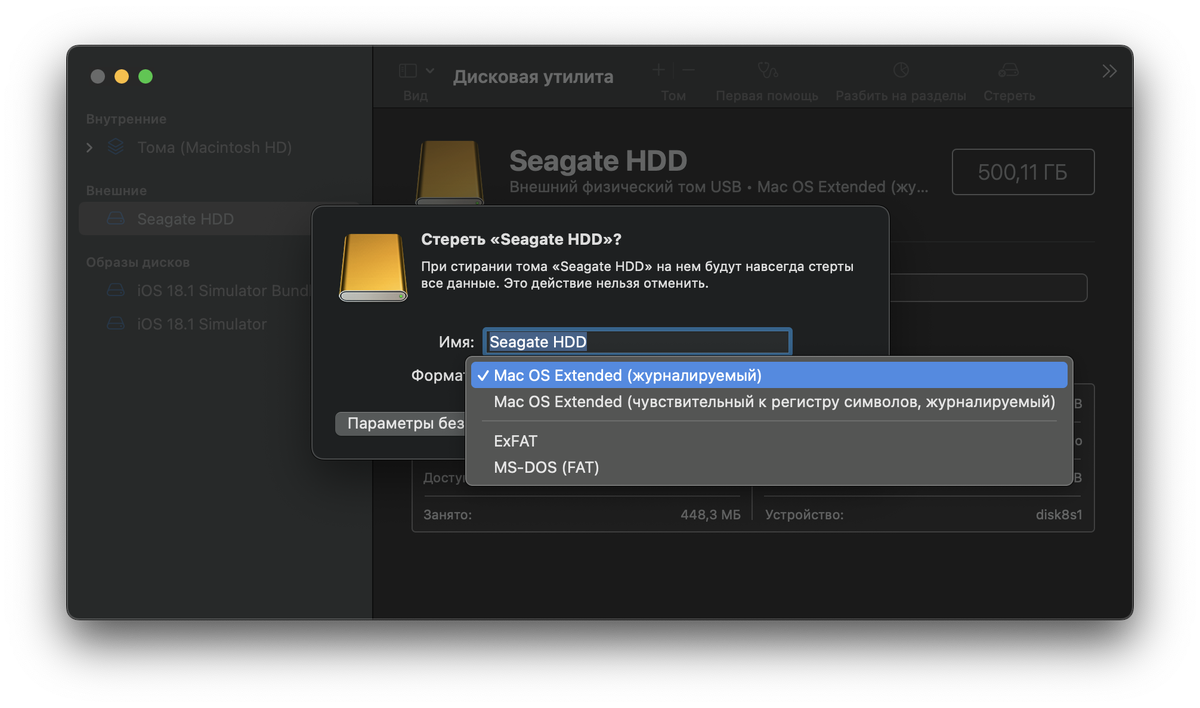
Task: Click the Partition pie-chart icon
Action: coord(901,71)
